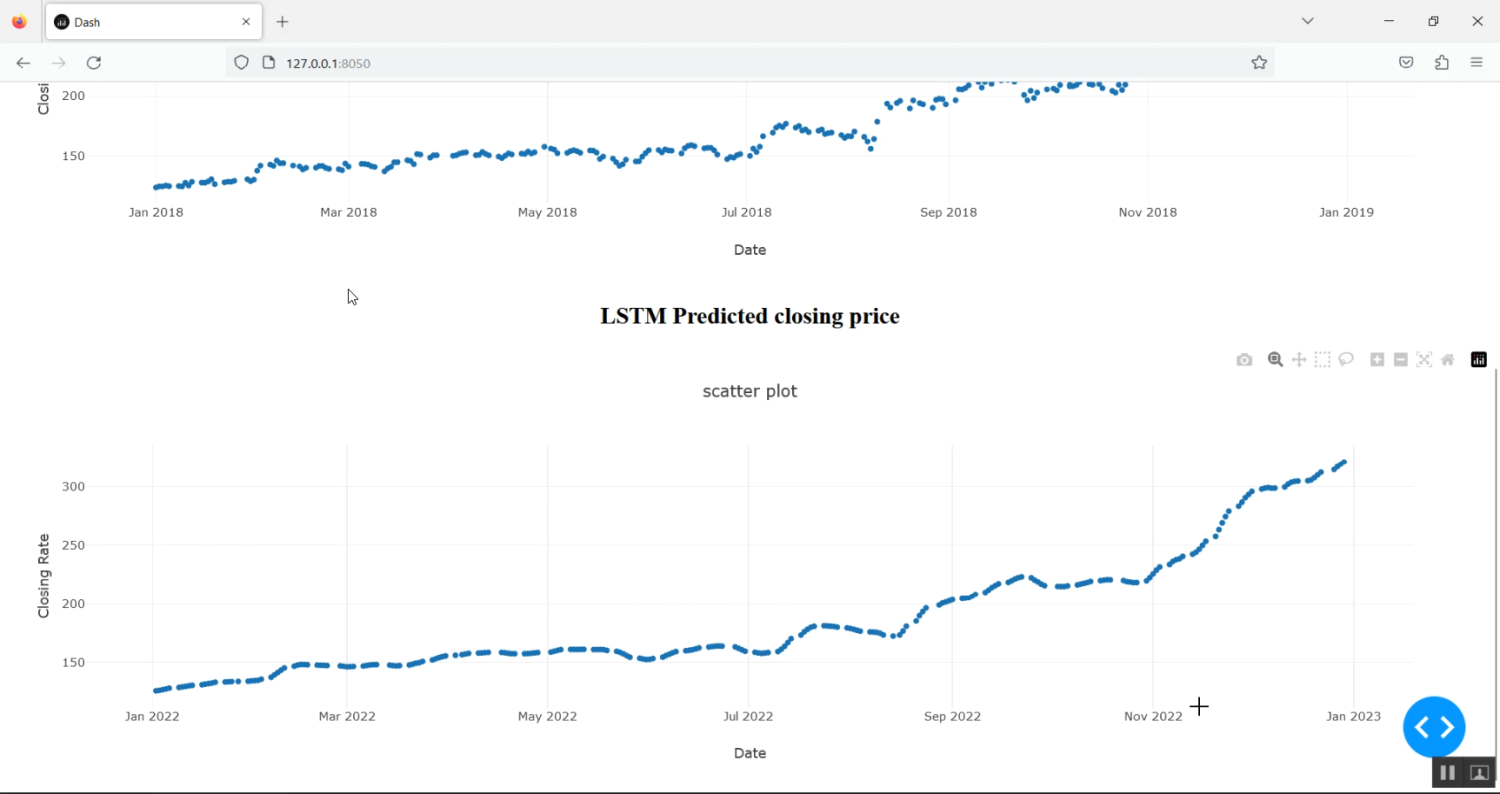Bookmark this page with the star
The width and height of the screenshot is (1500, 794).
click(1258, 62)
